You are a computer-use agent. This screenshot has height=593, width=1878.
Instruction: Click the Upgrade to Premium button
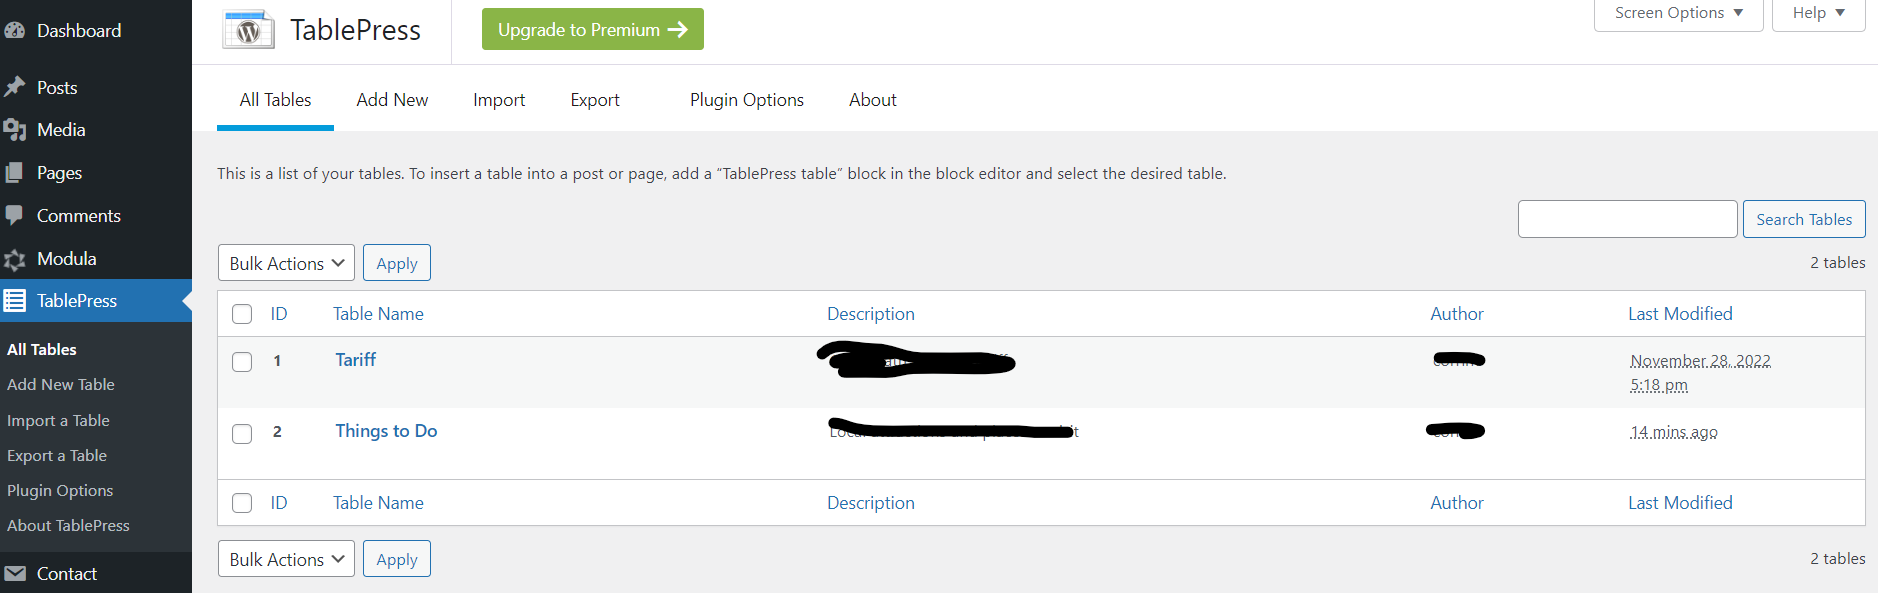click(592, 30)
